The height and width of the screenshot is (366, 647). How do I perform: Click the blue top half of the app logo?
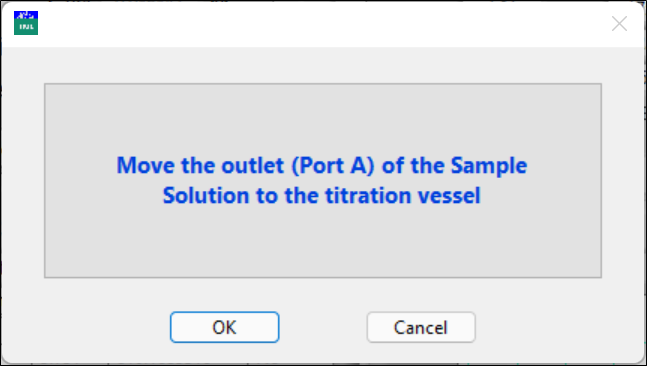pyautogui.click(x=26, y=16)
